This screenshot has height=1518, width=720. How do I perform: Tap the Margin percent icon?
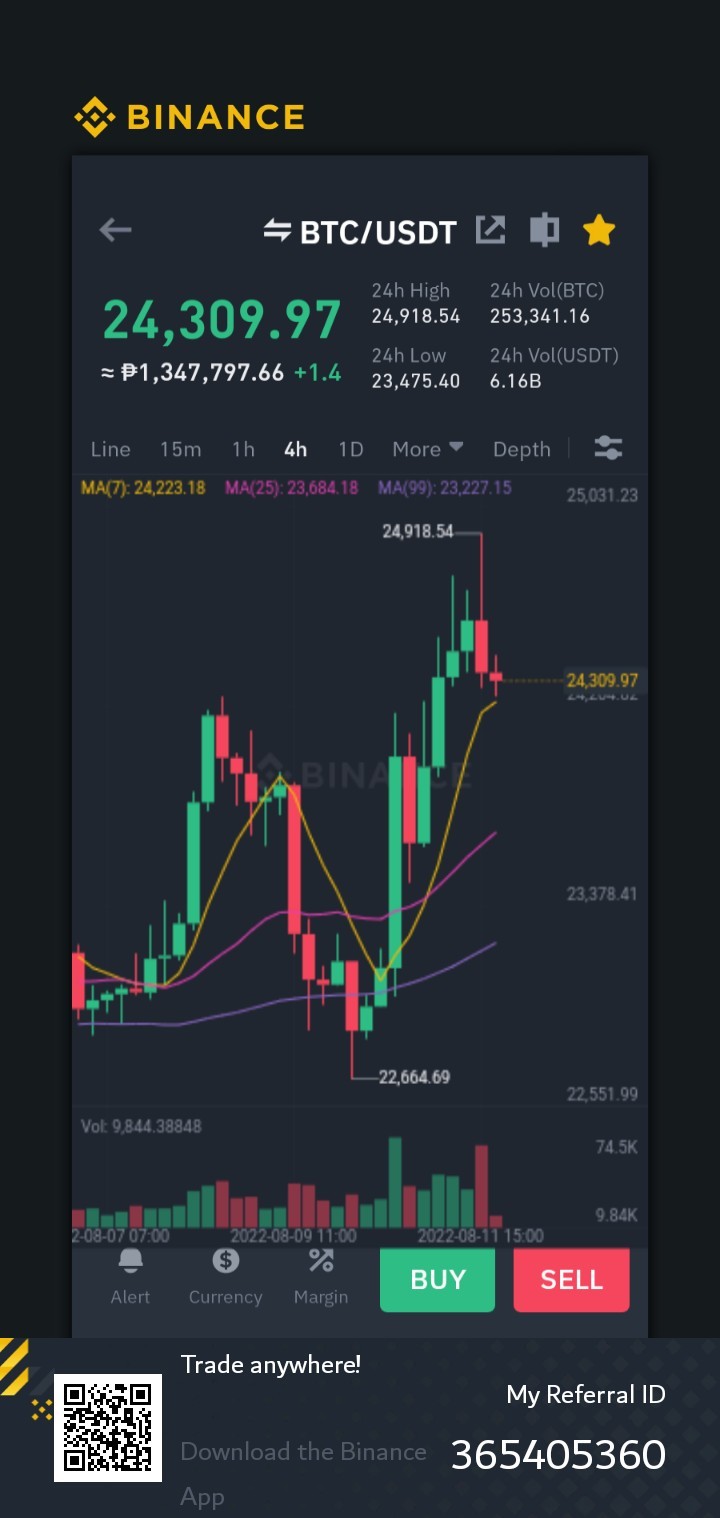coord(321,1261)
